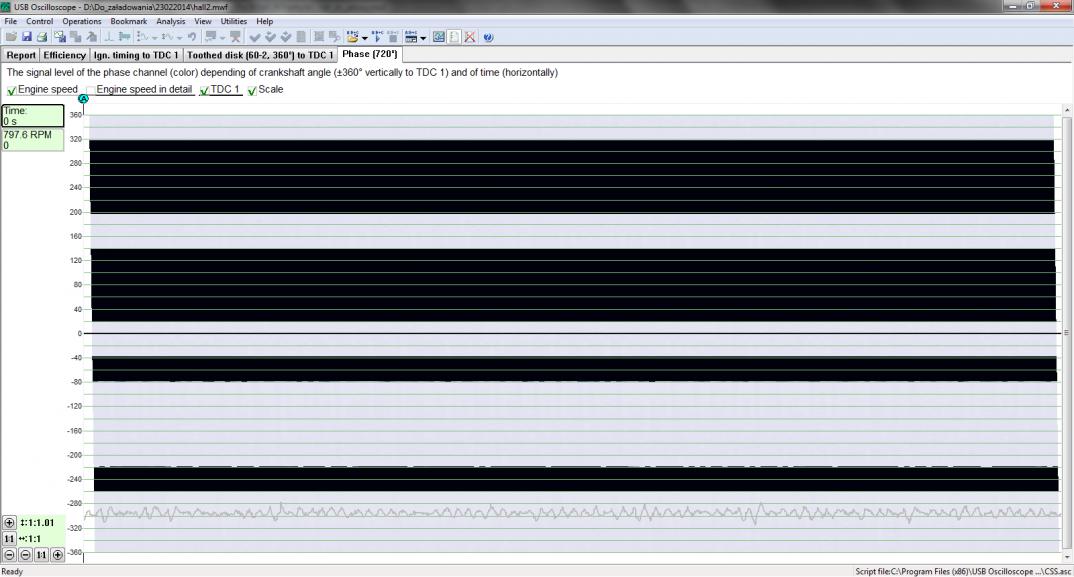Switch to the Report tab

[21, 55]
